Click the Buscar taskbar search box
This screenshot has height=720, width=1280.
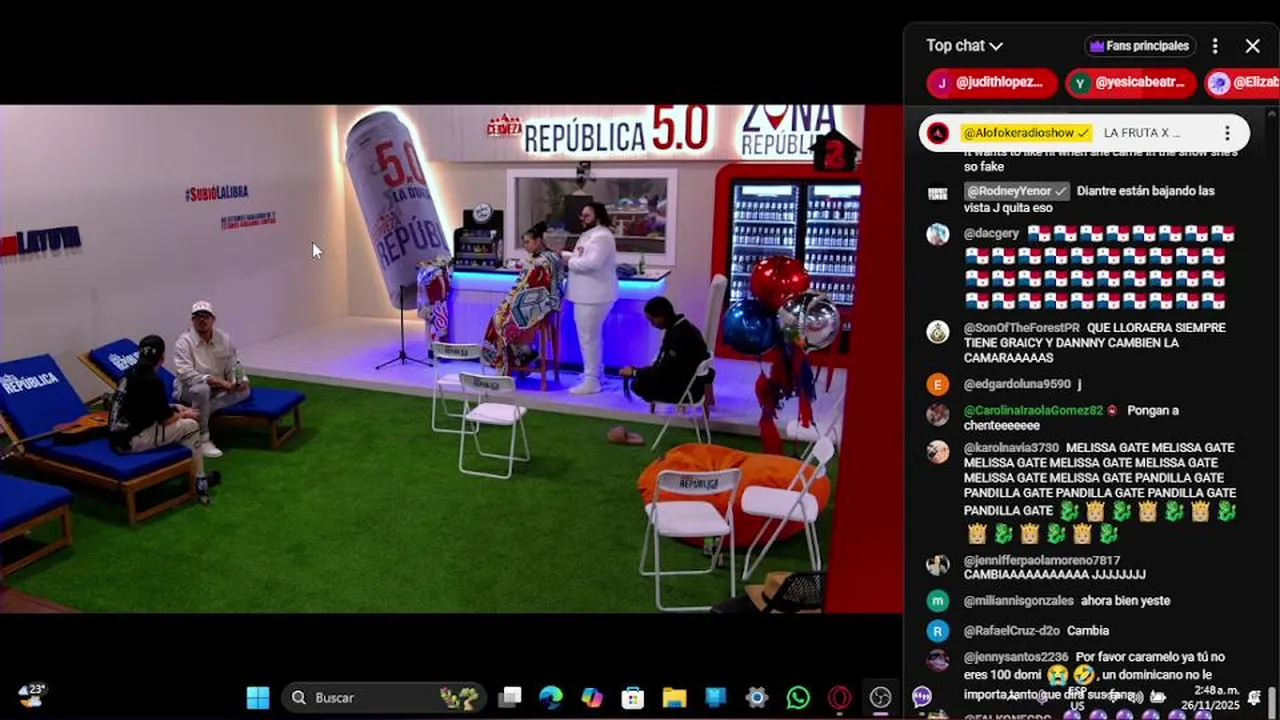[x=384, y=698]
